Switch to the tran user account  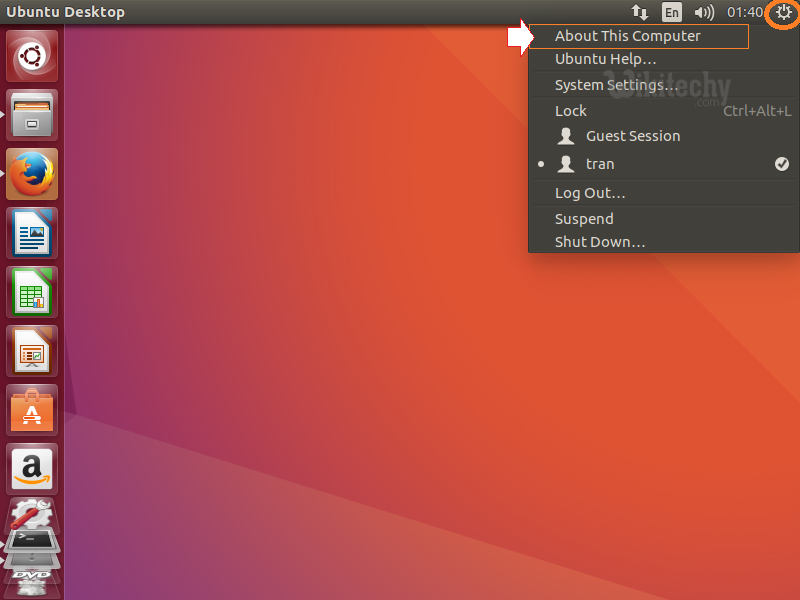[x=600, y=164]
